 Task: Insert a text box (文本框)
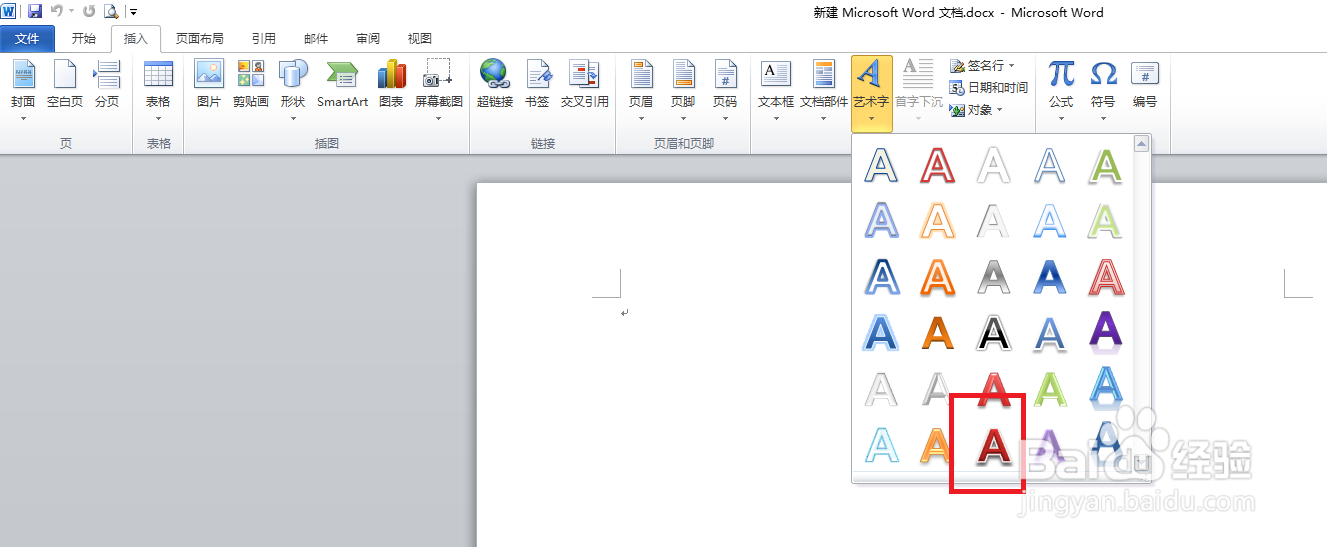click(776, 90)
